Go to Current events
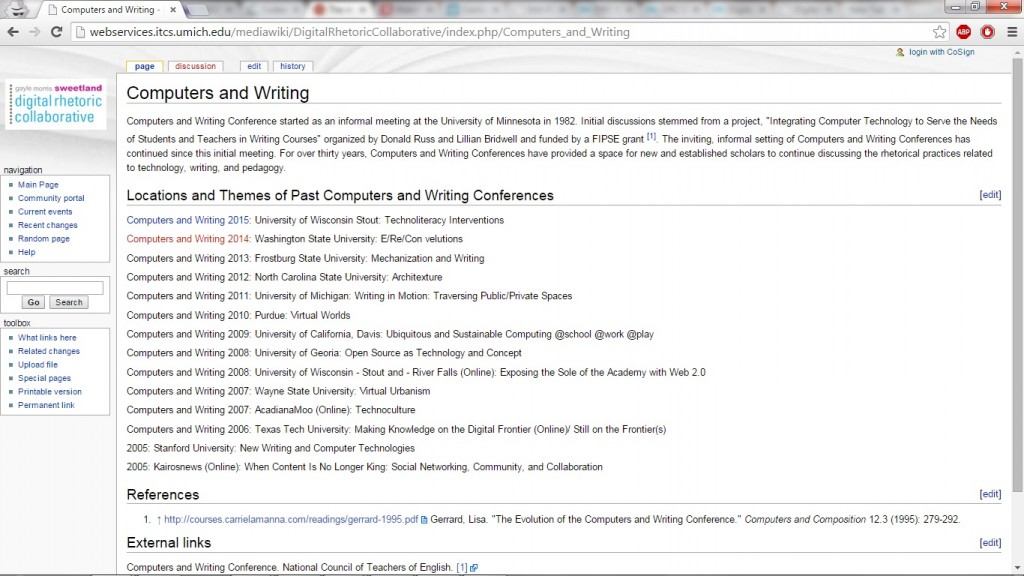This screenshot has height=576, width=1024. pyautogui.click(x=45, y=212)
